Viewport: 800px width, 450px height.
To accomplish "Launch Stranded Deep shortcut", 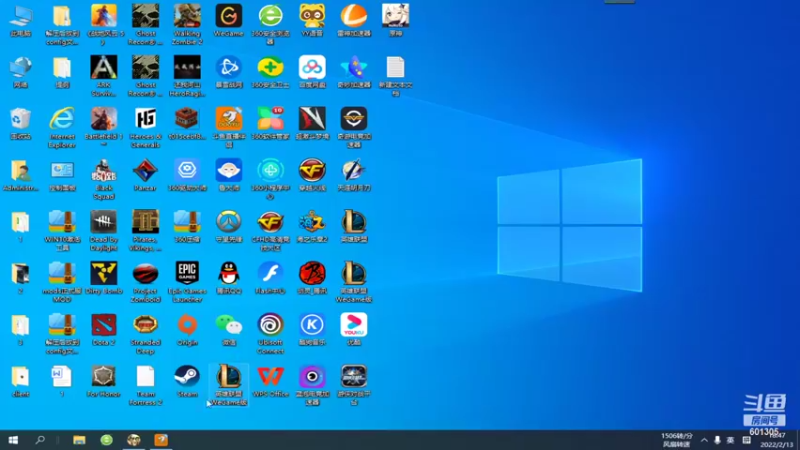I will (145, 334).
